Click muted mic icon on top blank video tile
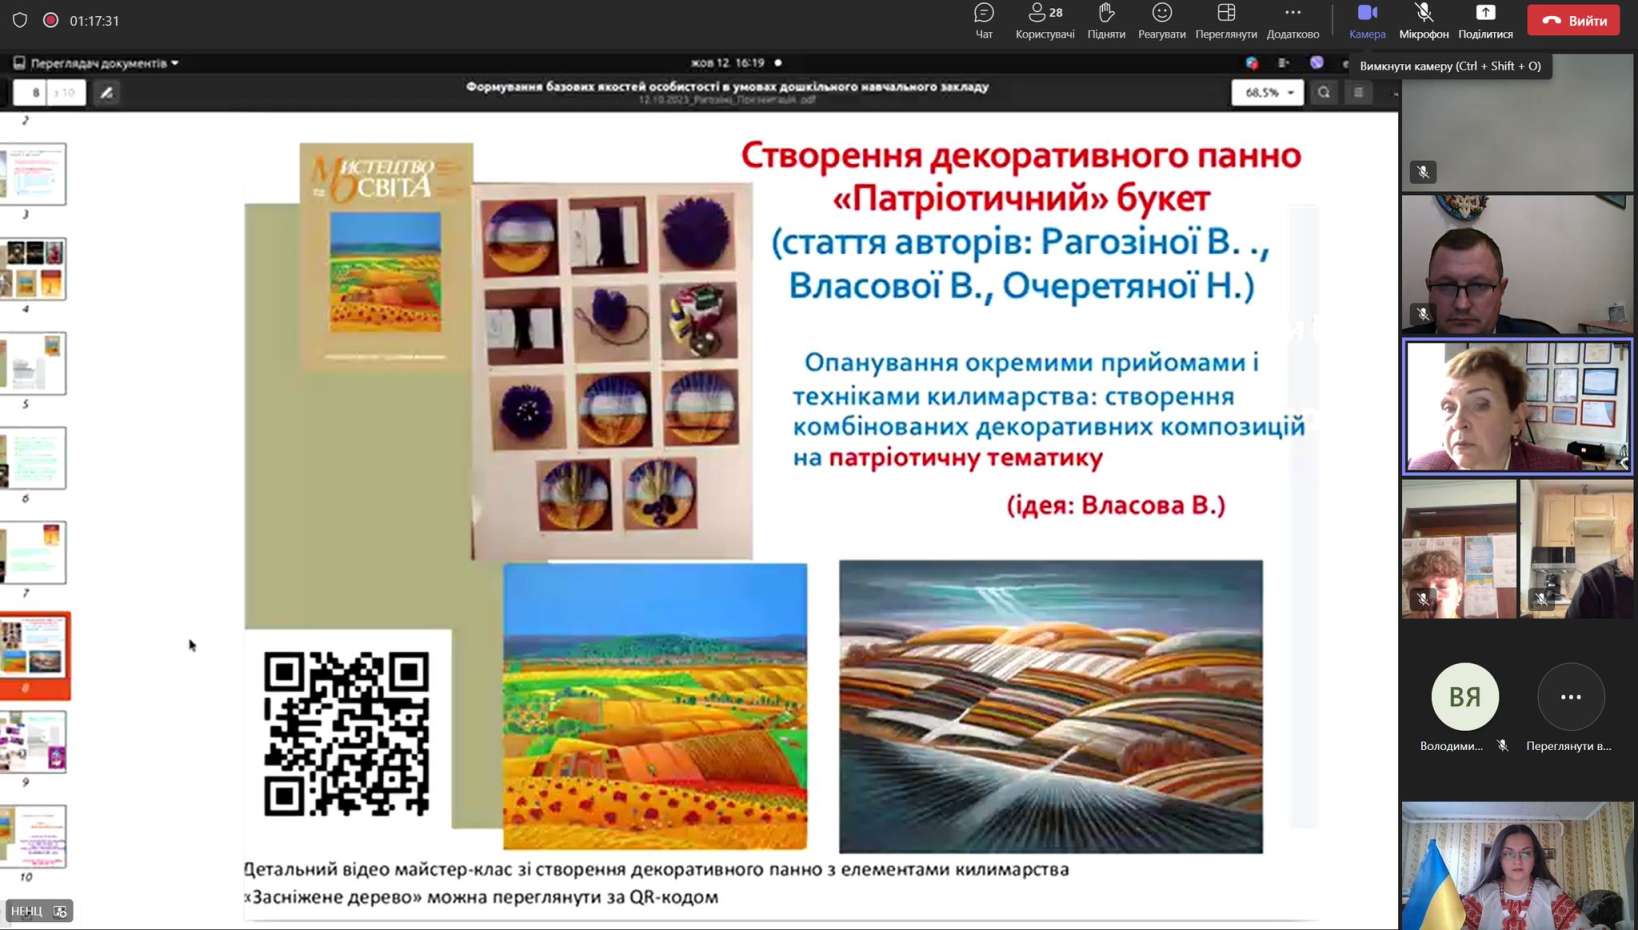This screenshot has height=930, width=1638. point(1423,172)
